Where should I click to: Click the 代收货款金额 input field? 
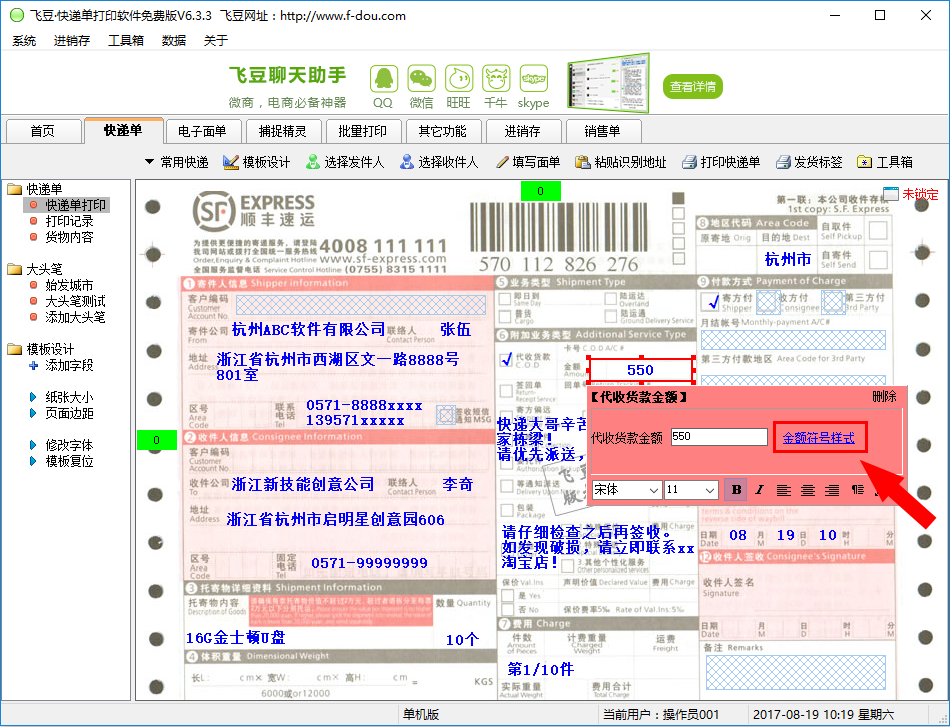(x=719, y=437)
